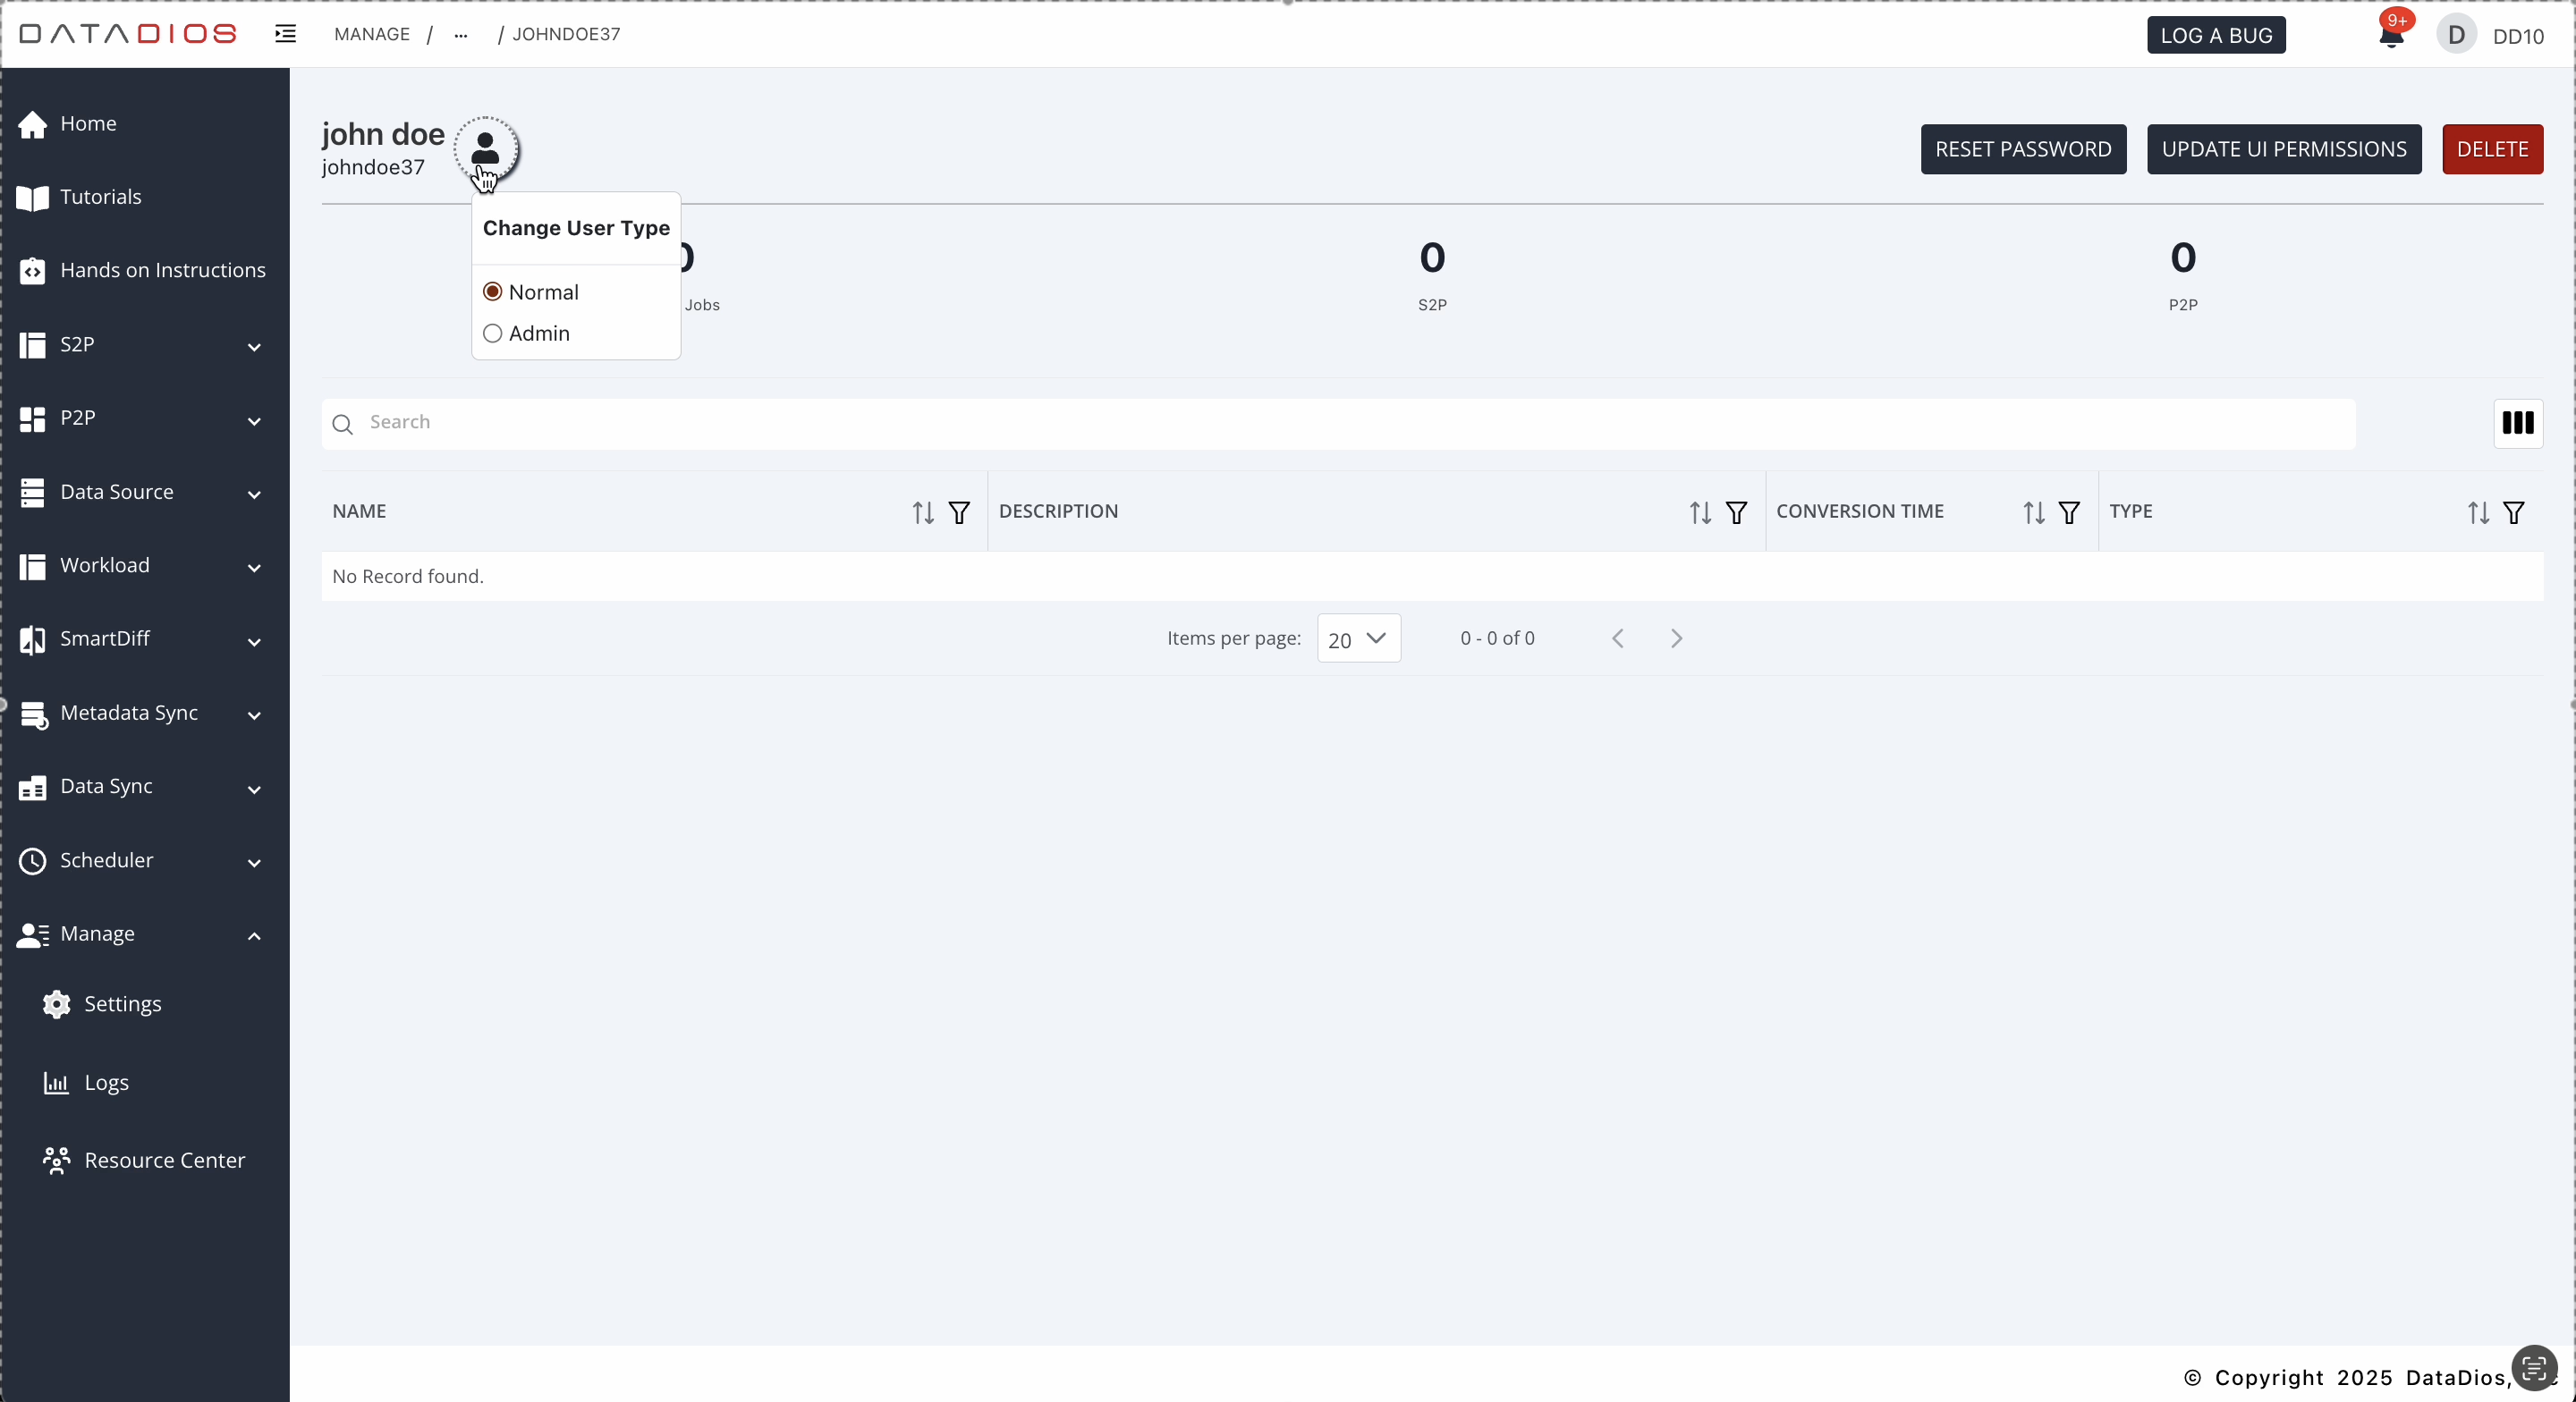This screenshot has width=2576, height=1402.
Task: Go to Logs page
Action: pos(106,1083)
